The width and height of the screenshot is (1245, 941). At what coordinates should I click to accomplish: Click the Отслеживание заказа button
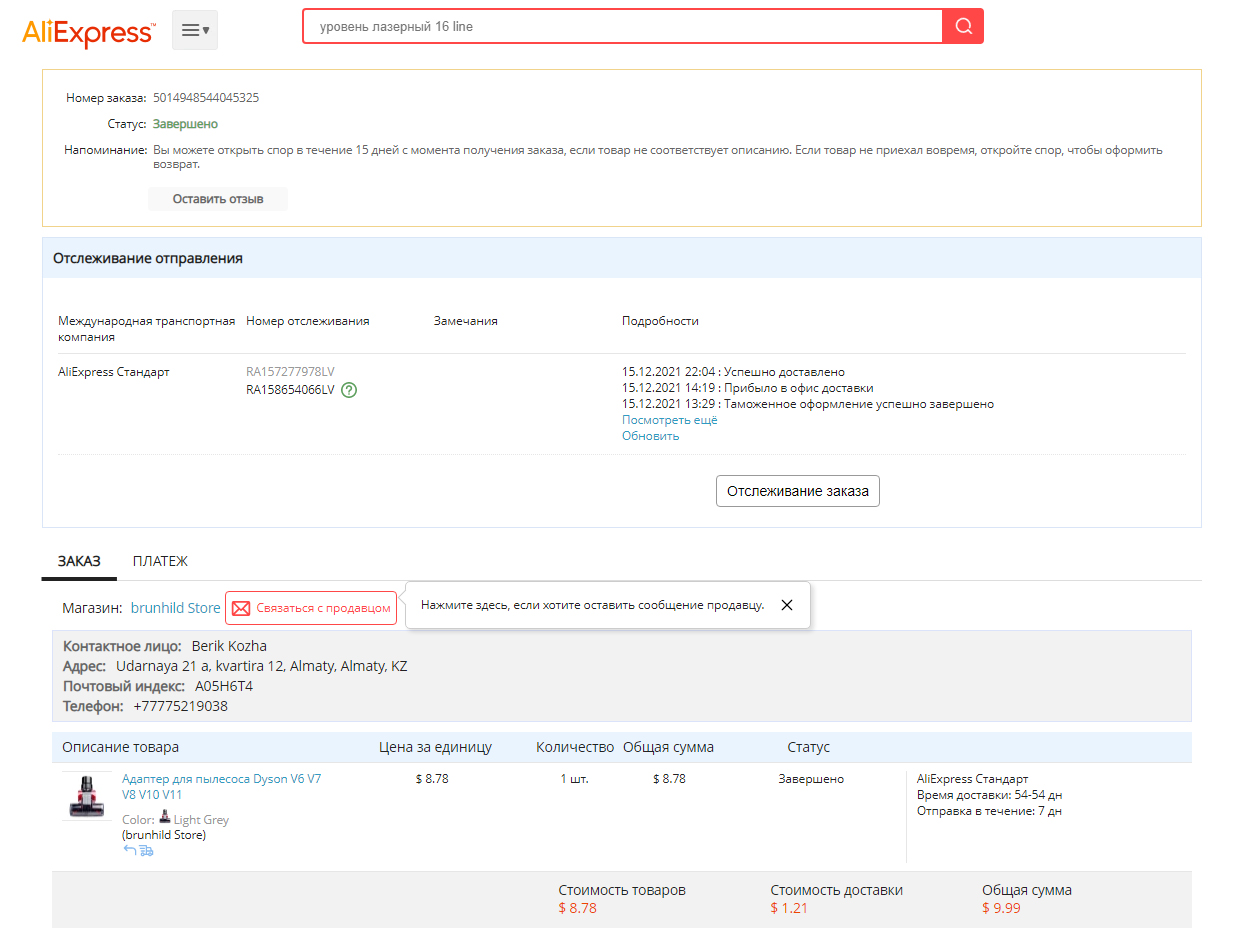(797, 491)
